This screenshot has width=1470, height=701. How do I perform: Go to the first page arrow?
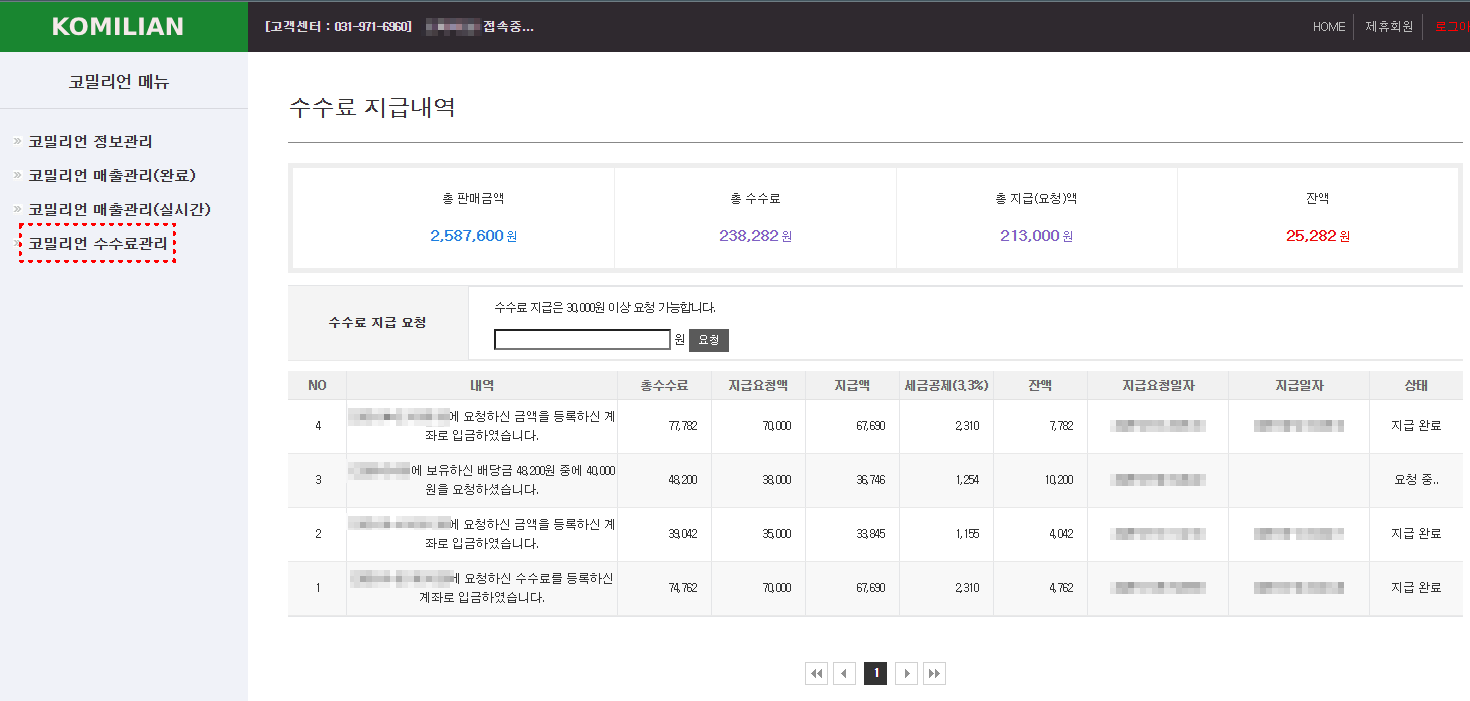(817, 674)
